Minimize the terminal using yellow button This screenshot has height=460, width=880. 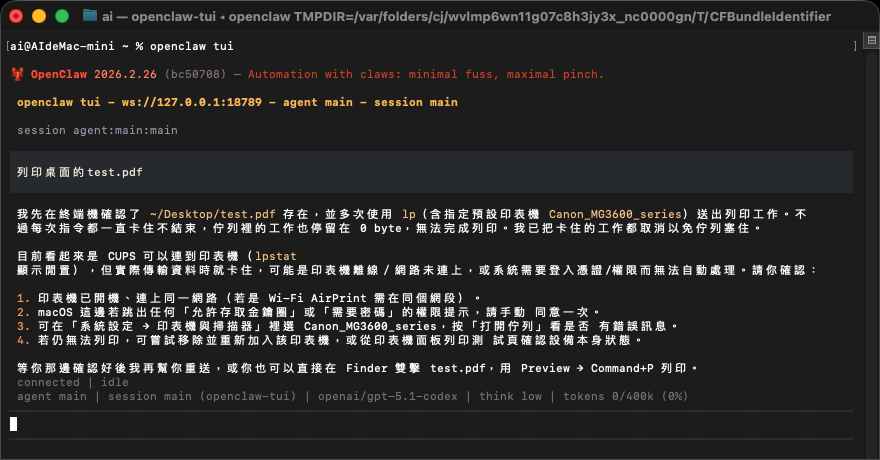39,16
